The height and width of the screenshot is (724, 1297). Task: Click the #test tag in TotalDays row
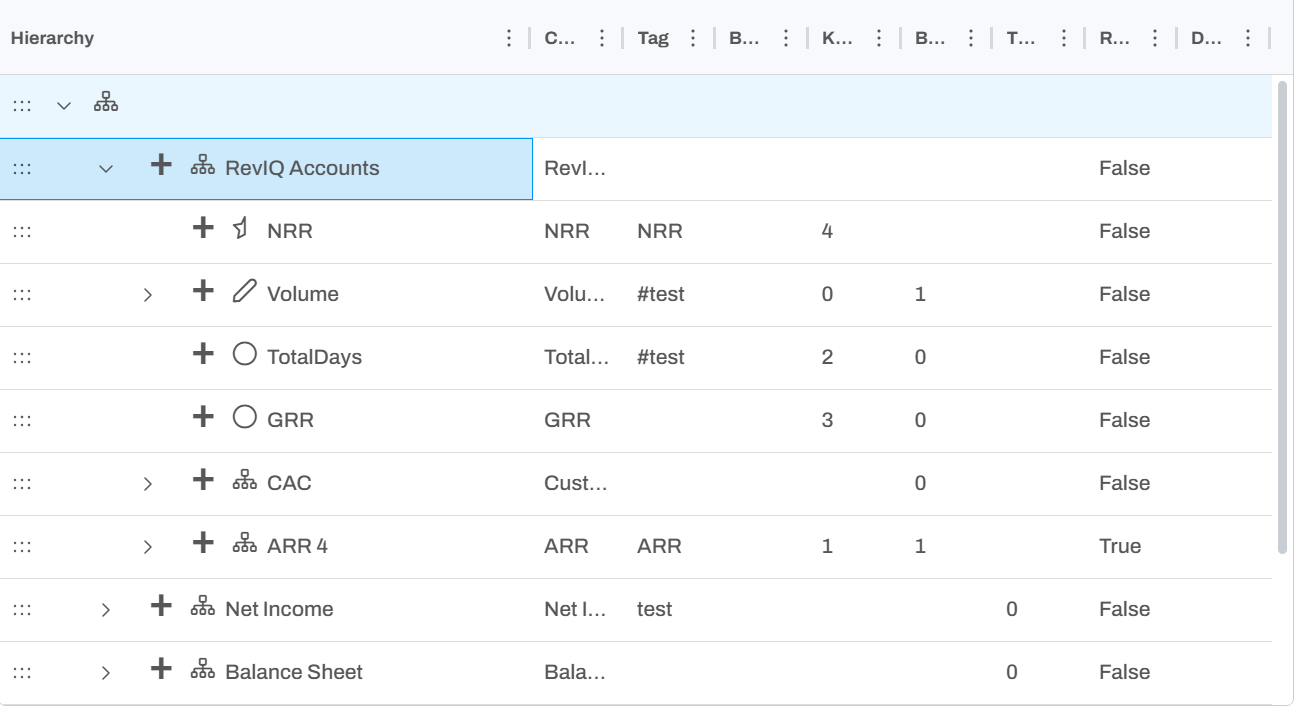click(660, 357)
